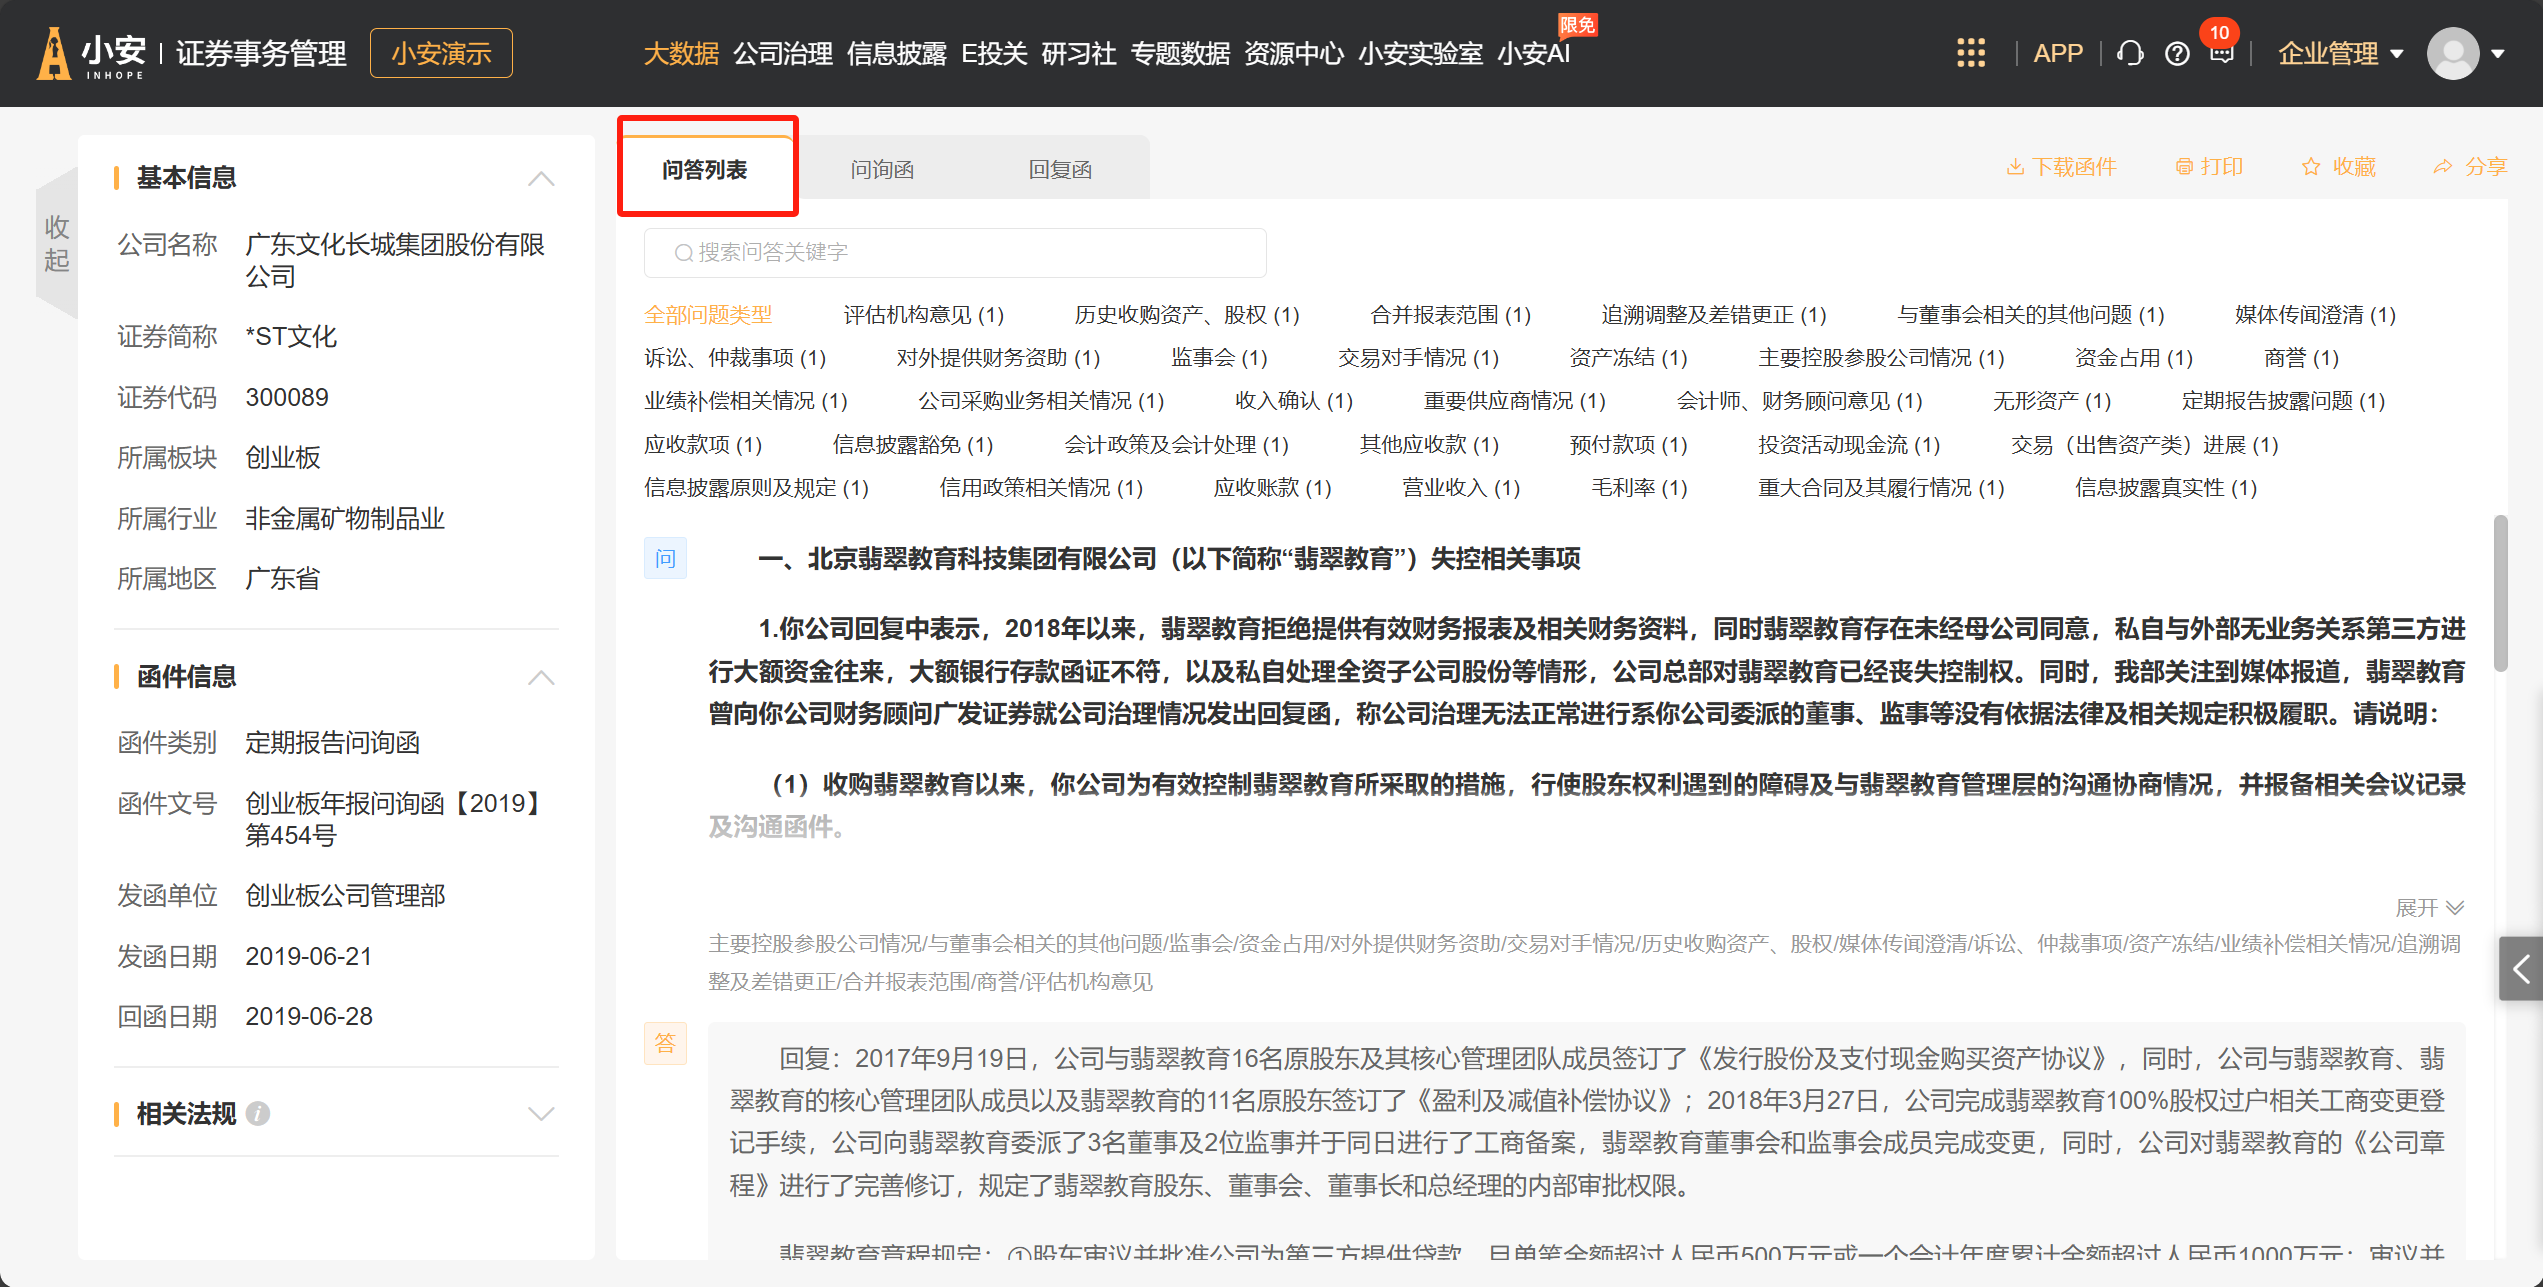Click the vertical scrollbar of the Q&A list

(x=2501, y=592)
